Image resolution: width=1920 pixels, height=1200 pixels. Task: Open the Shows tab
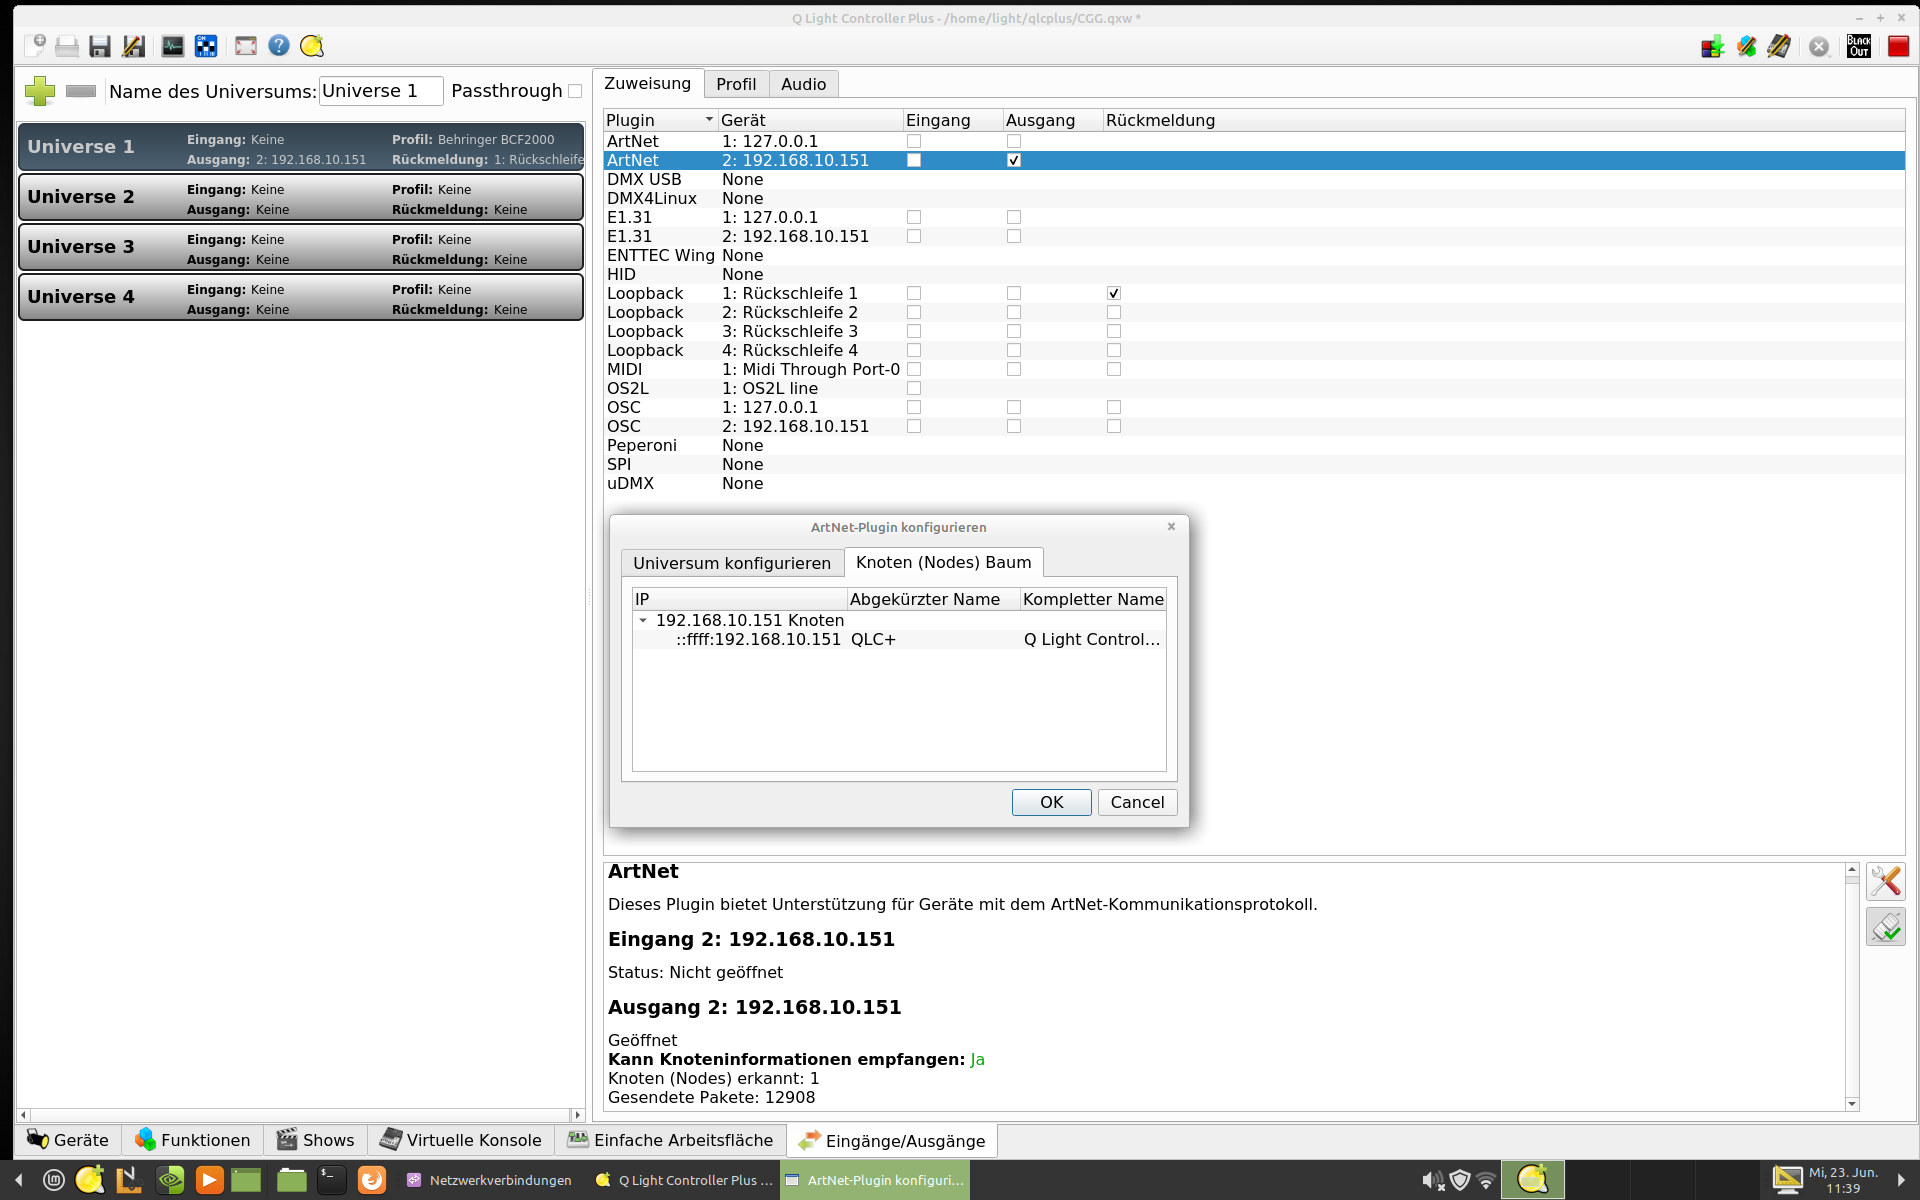click(316, 1140)
